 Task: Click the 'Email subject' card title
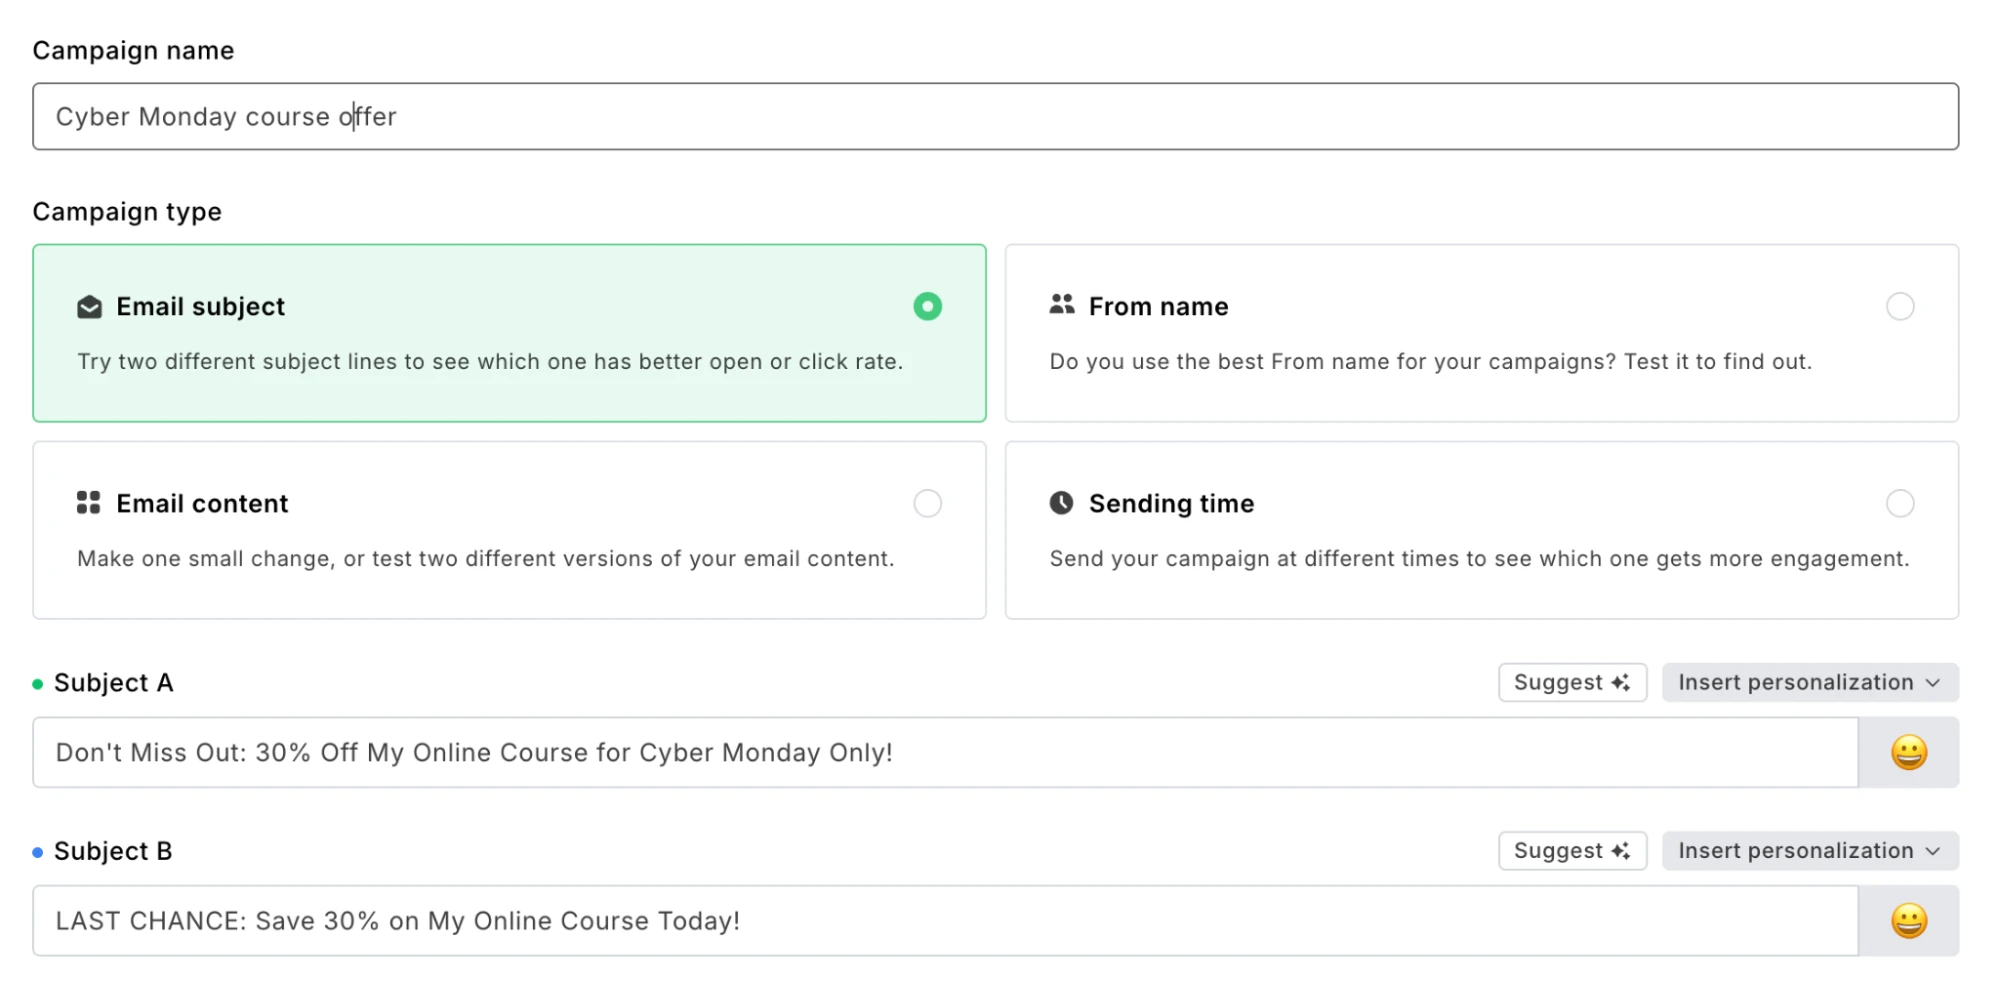pyautogui.click(x=201, y=307)
